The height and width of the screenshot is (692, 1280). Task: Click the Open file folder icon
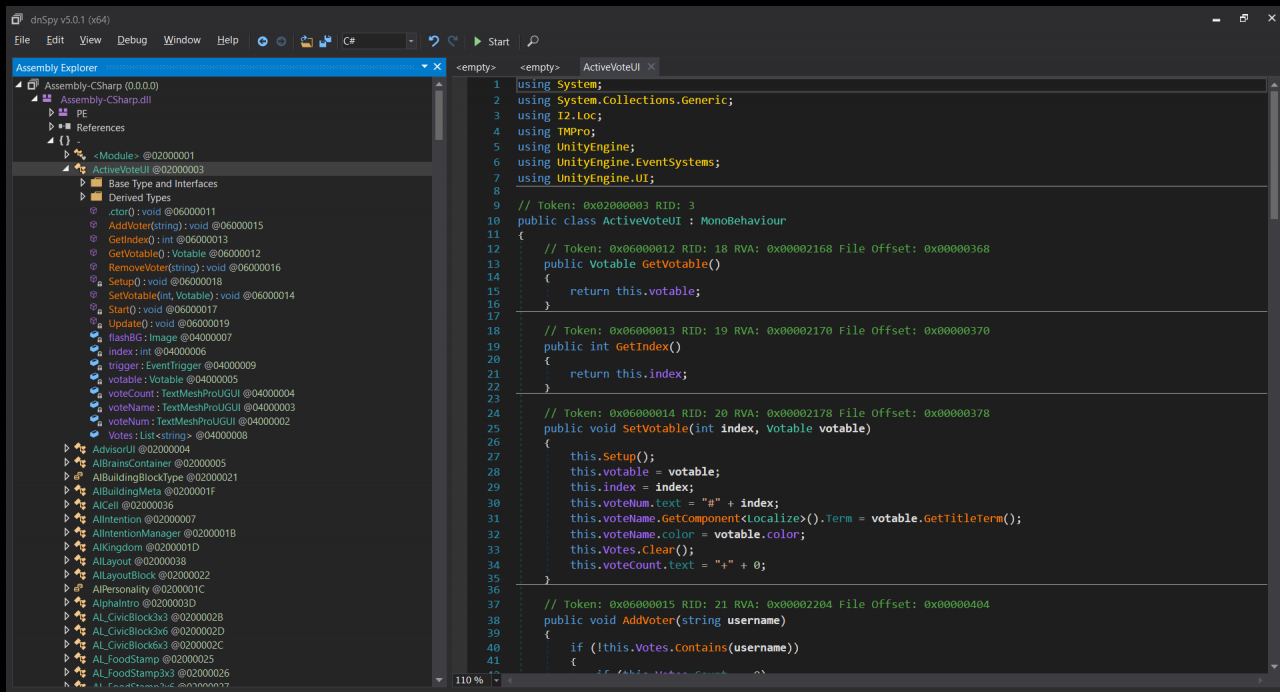coord(307,41)
